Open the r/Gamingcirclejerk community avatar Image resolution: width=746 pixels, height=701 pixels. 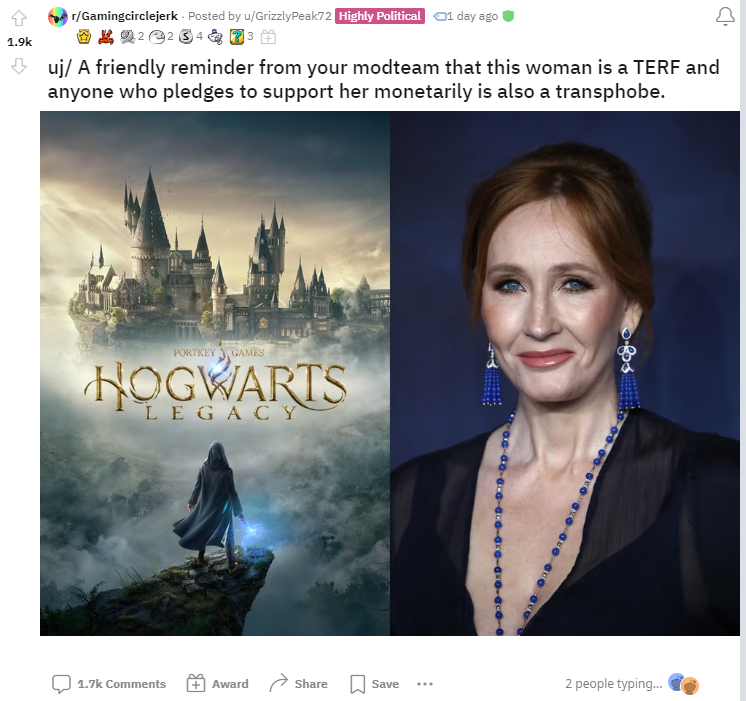click(x=58, y=17)
